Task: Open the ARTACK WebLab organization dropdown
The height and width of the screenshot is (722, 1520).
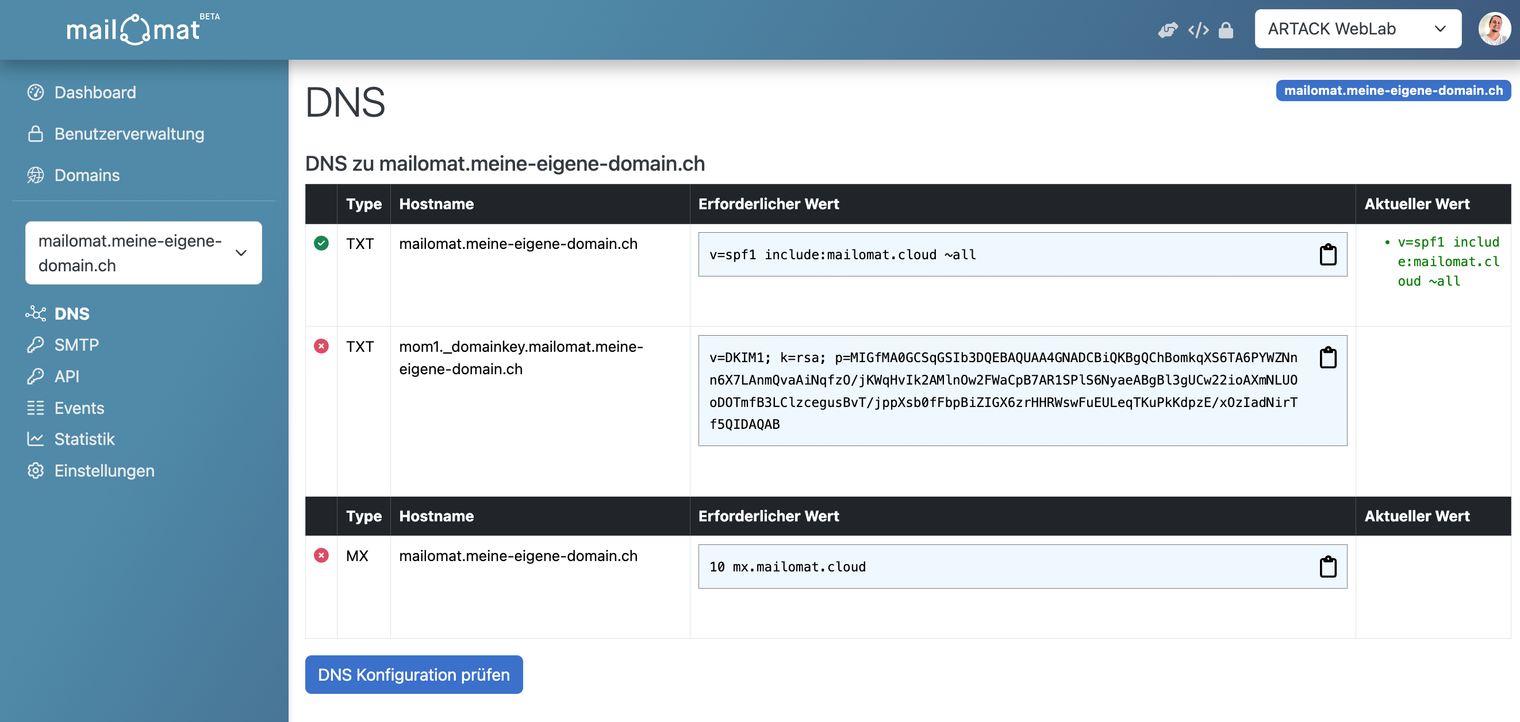Action: [1357, 29]
